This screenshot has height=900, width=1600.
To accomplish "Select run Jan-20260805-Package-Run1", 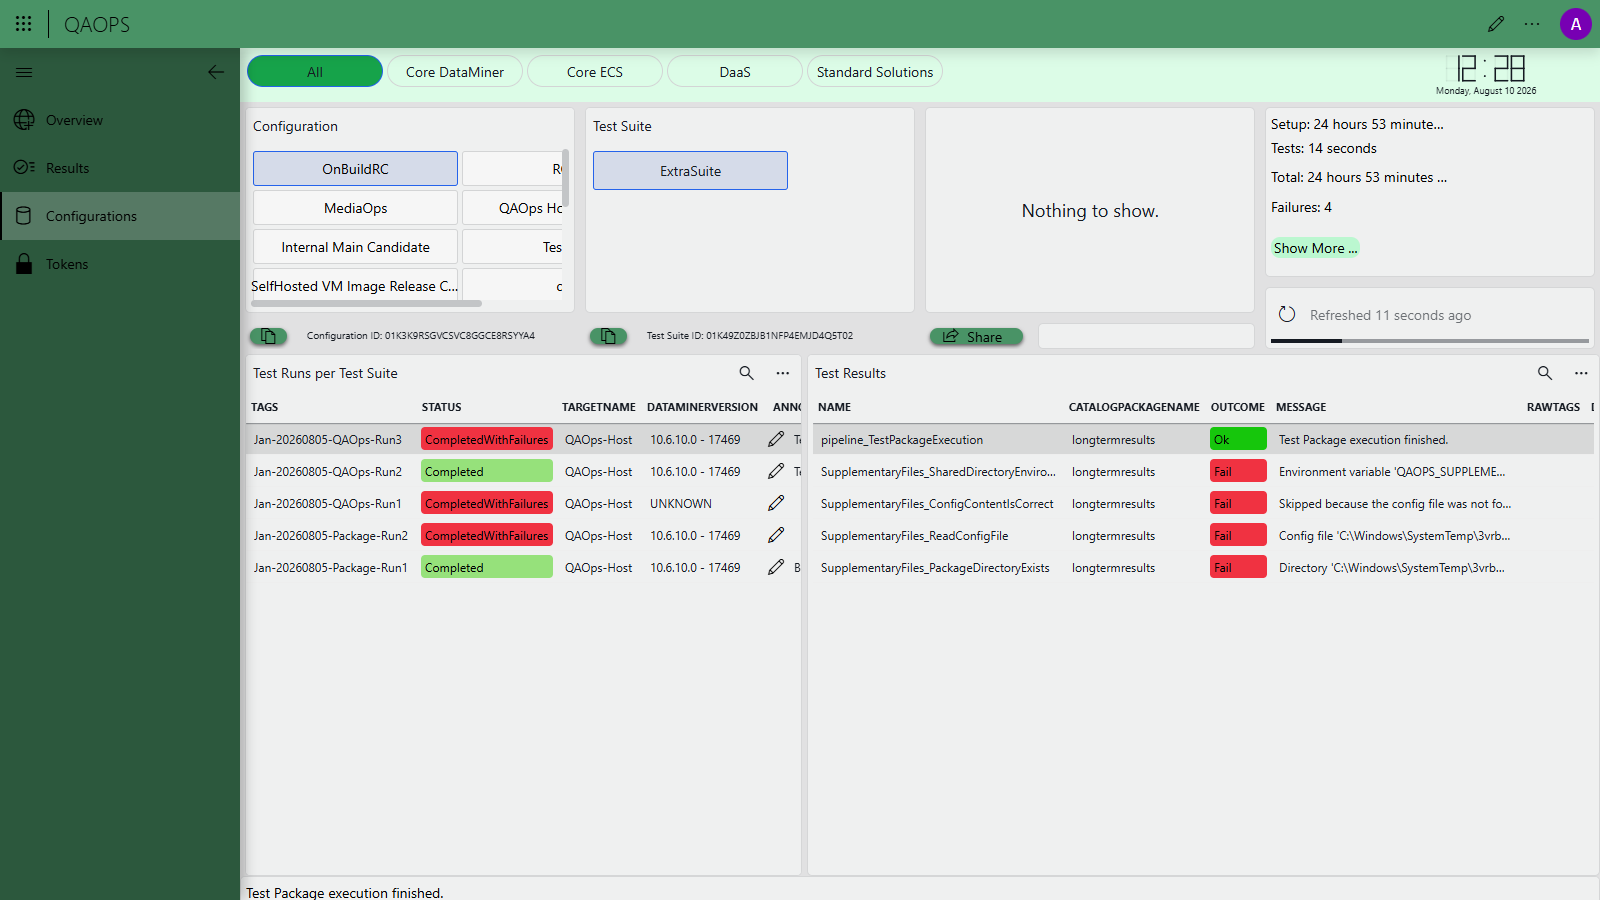I will click(524, 567).
